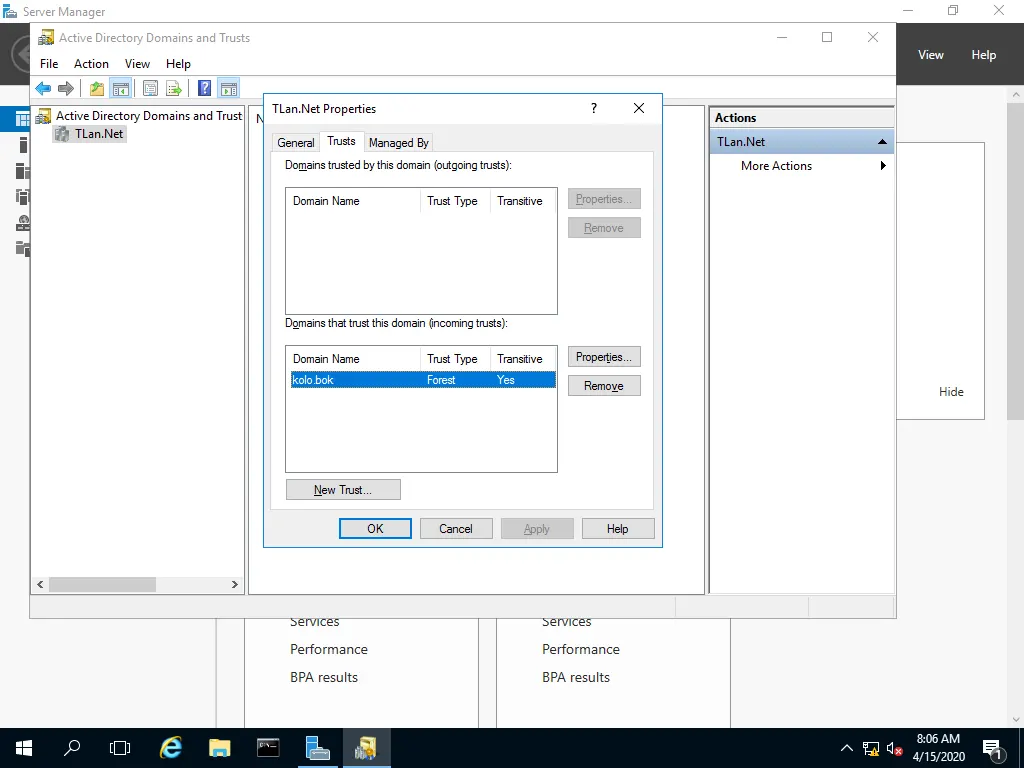Screen dimensions: 1024x768
Task: Click Performance under the left Services tile
Action: pos(329,649)
